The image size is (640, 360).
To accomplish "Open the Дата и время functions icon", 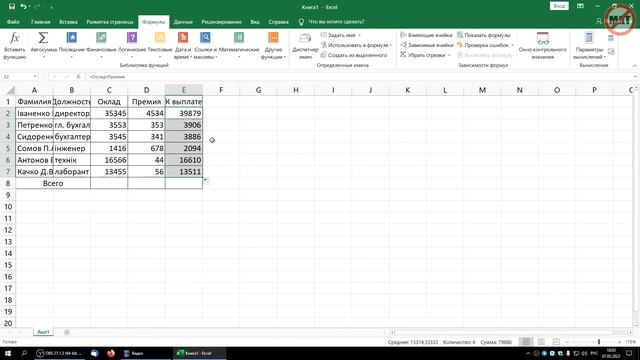I will coord(183,38).
